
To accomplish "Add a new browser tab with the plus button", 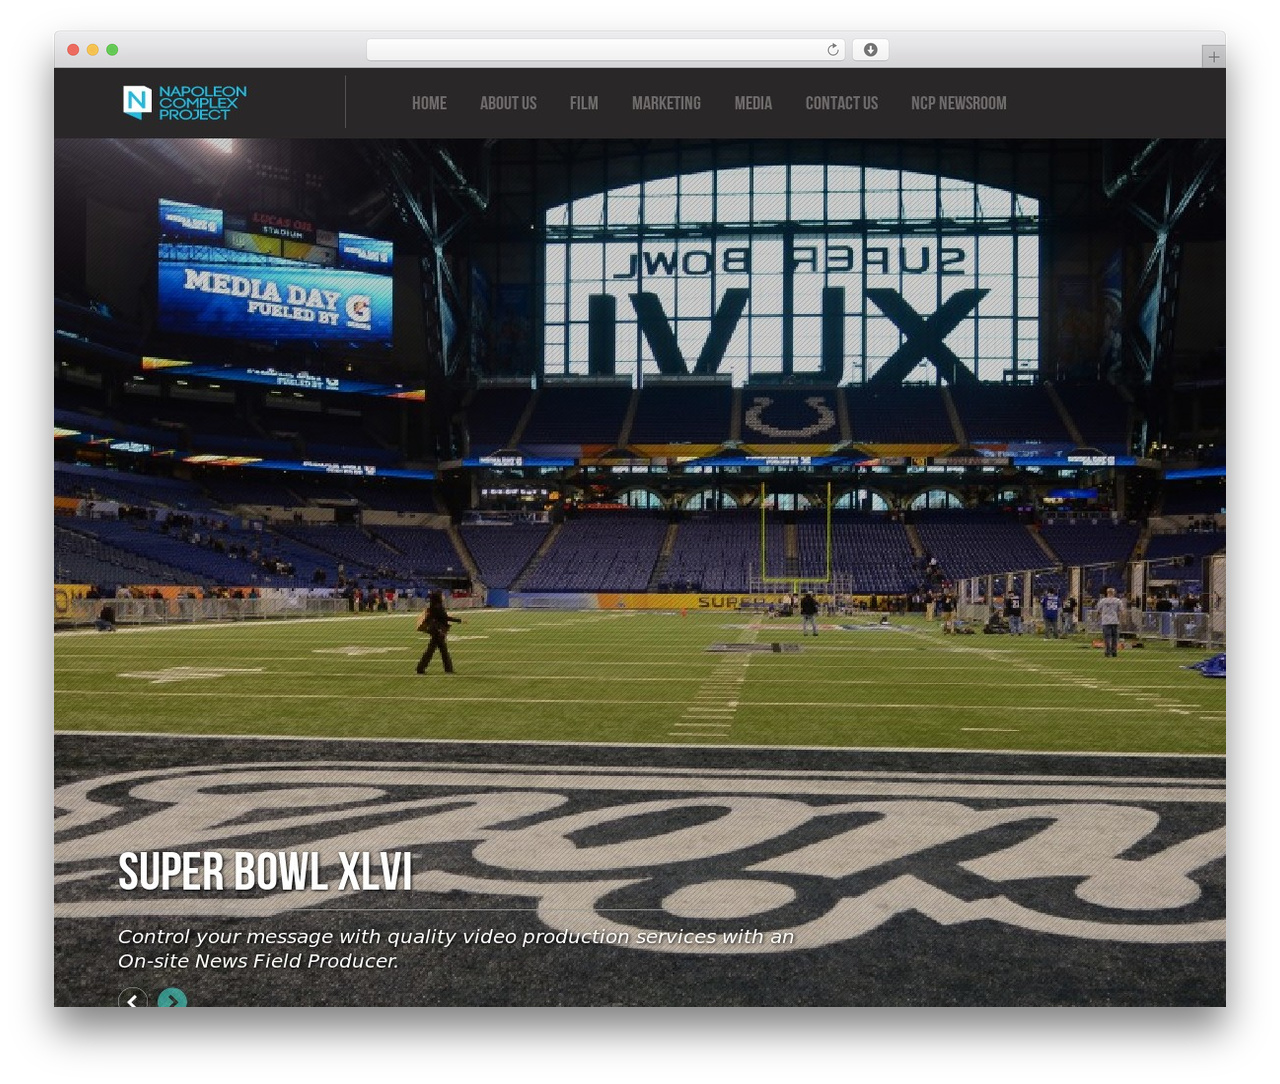I will [x=1213, y=57].
